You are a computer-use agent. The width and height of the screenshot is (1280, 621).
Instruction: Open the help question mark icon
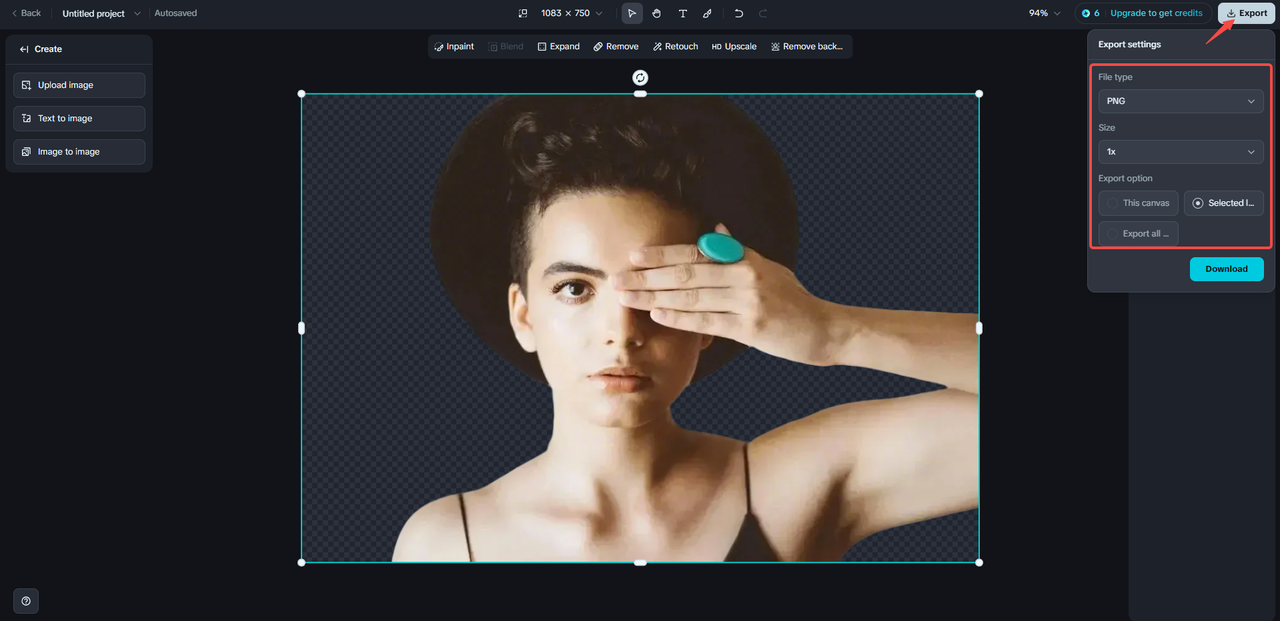tap(26, 601)
